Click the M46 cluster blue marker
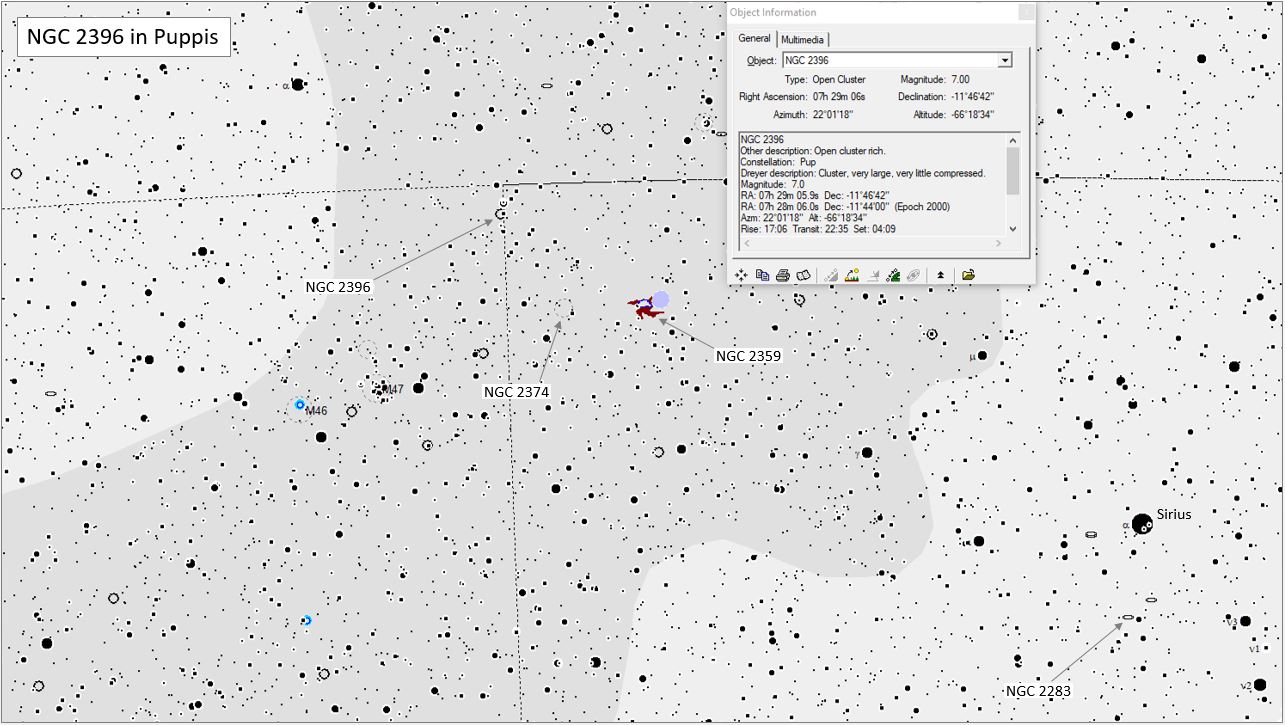1285x725 pixels. 299,405
